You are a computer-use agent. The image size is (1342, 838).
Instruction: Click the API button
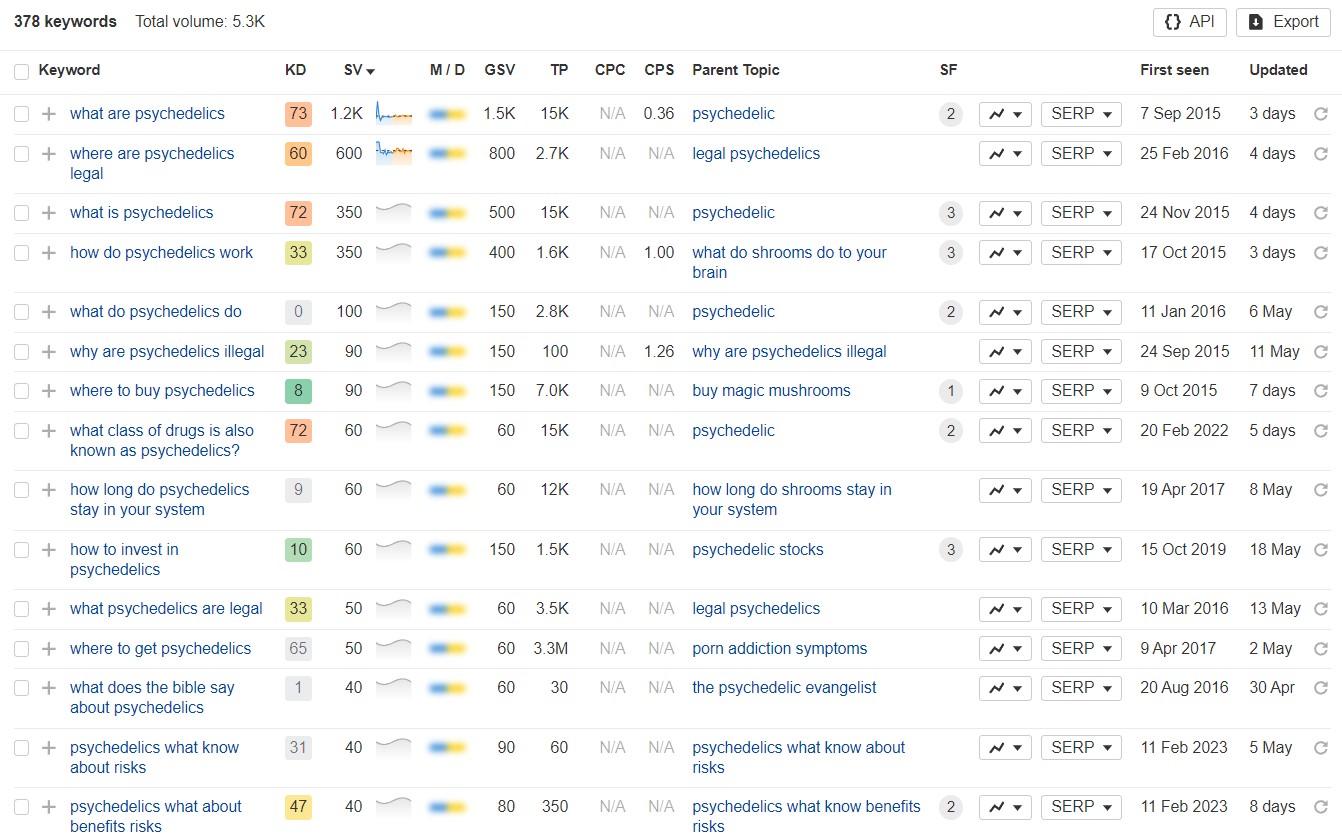pyautogui.click(x=1189, y=22)
